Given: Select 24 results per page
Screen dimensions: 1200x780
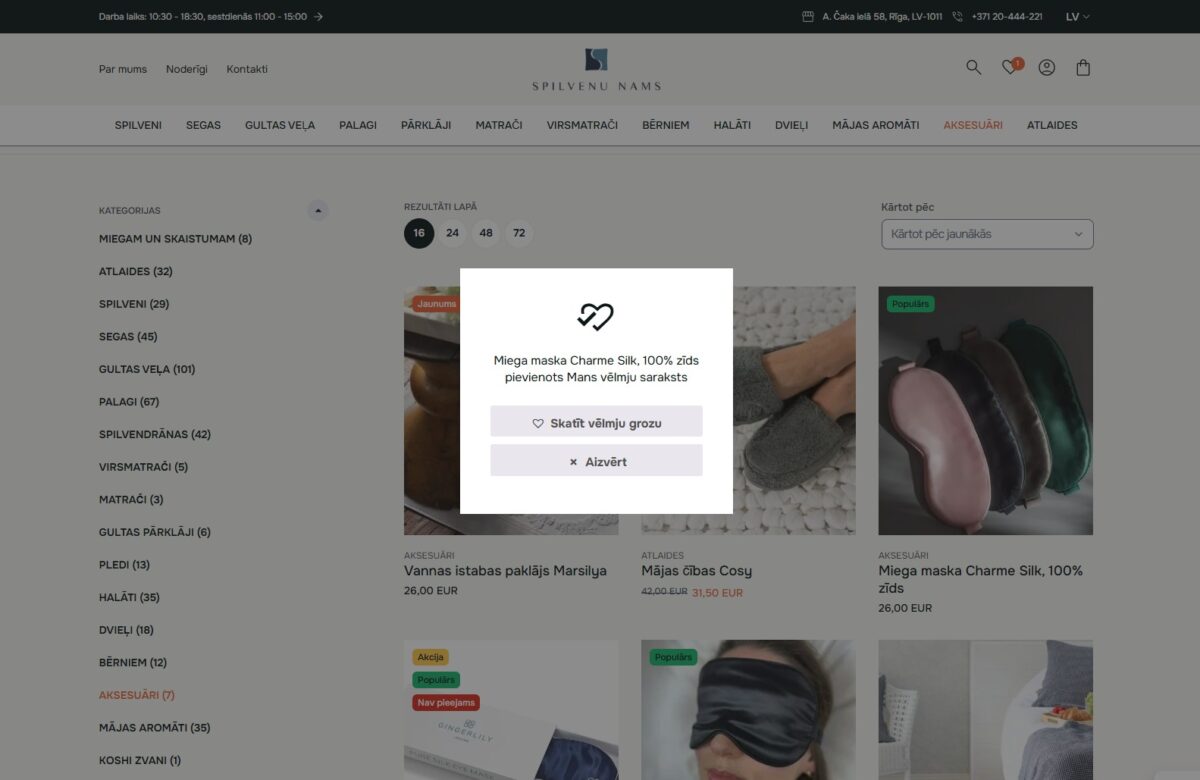Looking at the screenshot, I should tap(452, 233).
